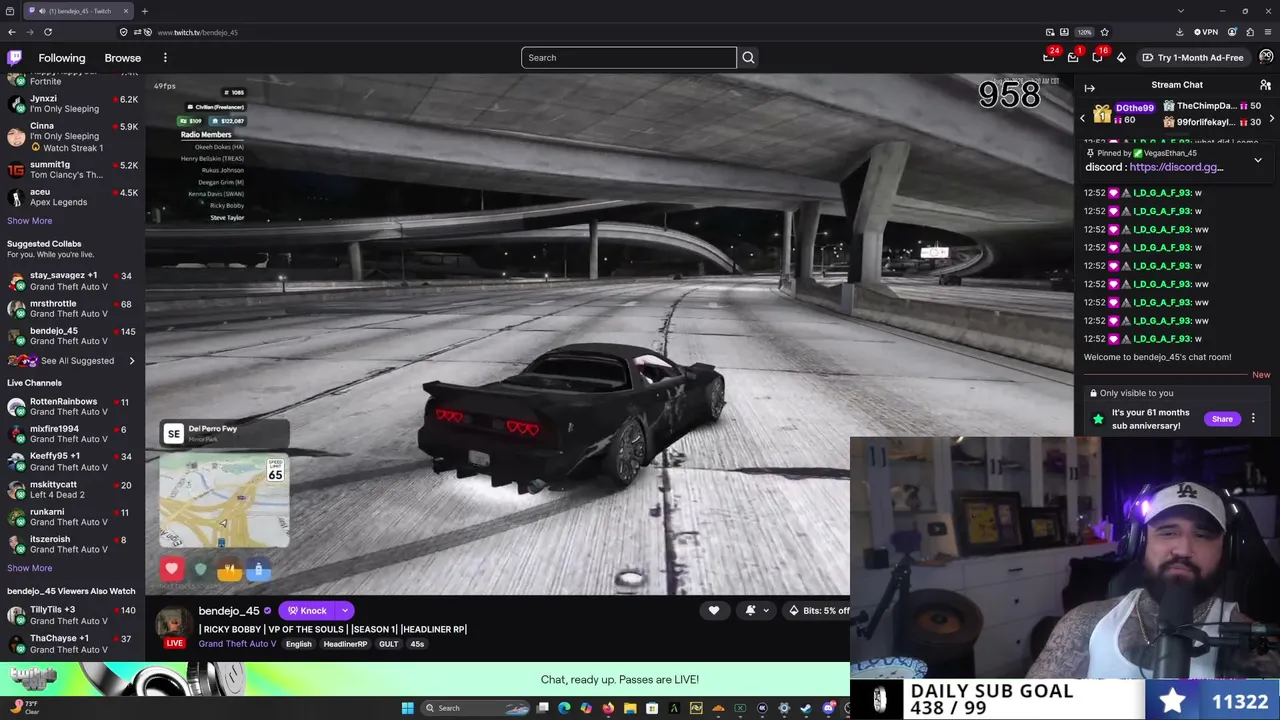
Task: Select the 45s tag
Action: point(417,644)
